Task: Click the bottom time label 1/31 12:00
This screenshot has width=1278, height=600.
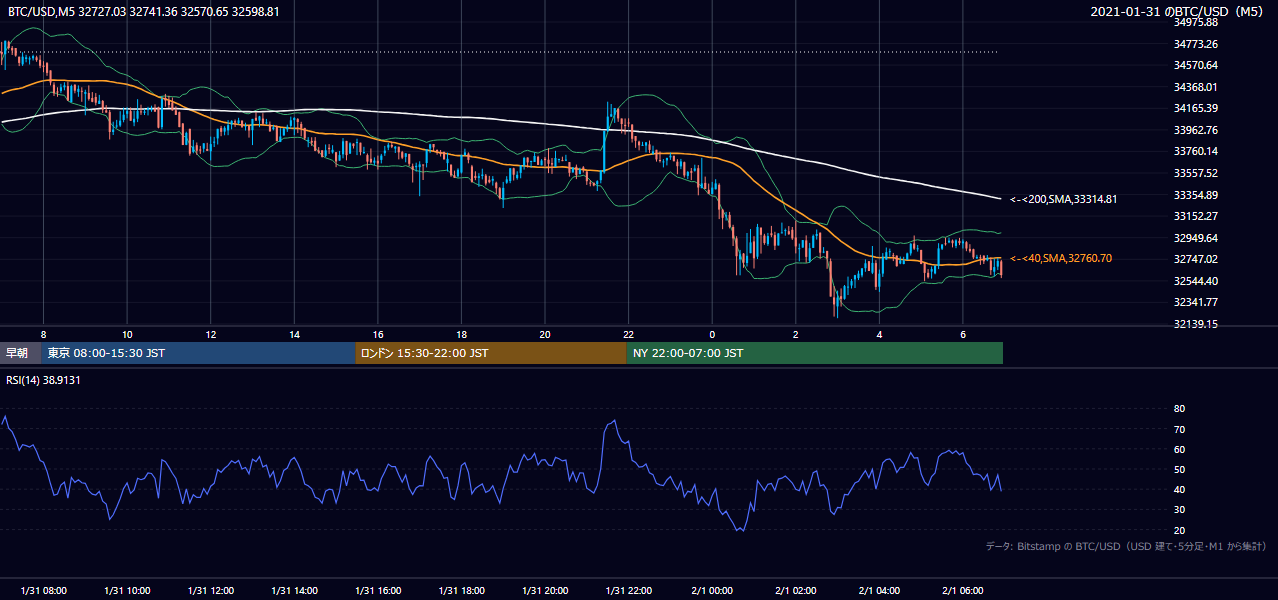Action: coord(210,590)
